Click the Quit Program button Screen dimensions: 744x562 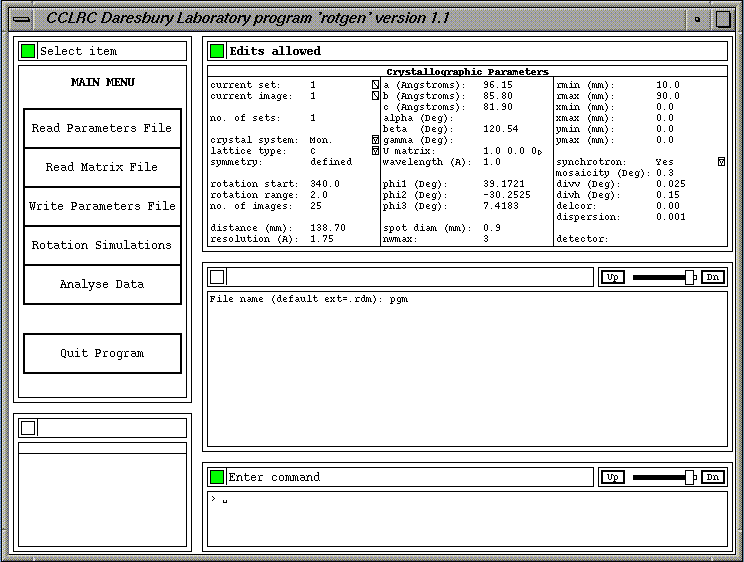[102, 354]
